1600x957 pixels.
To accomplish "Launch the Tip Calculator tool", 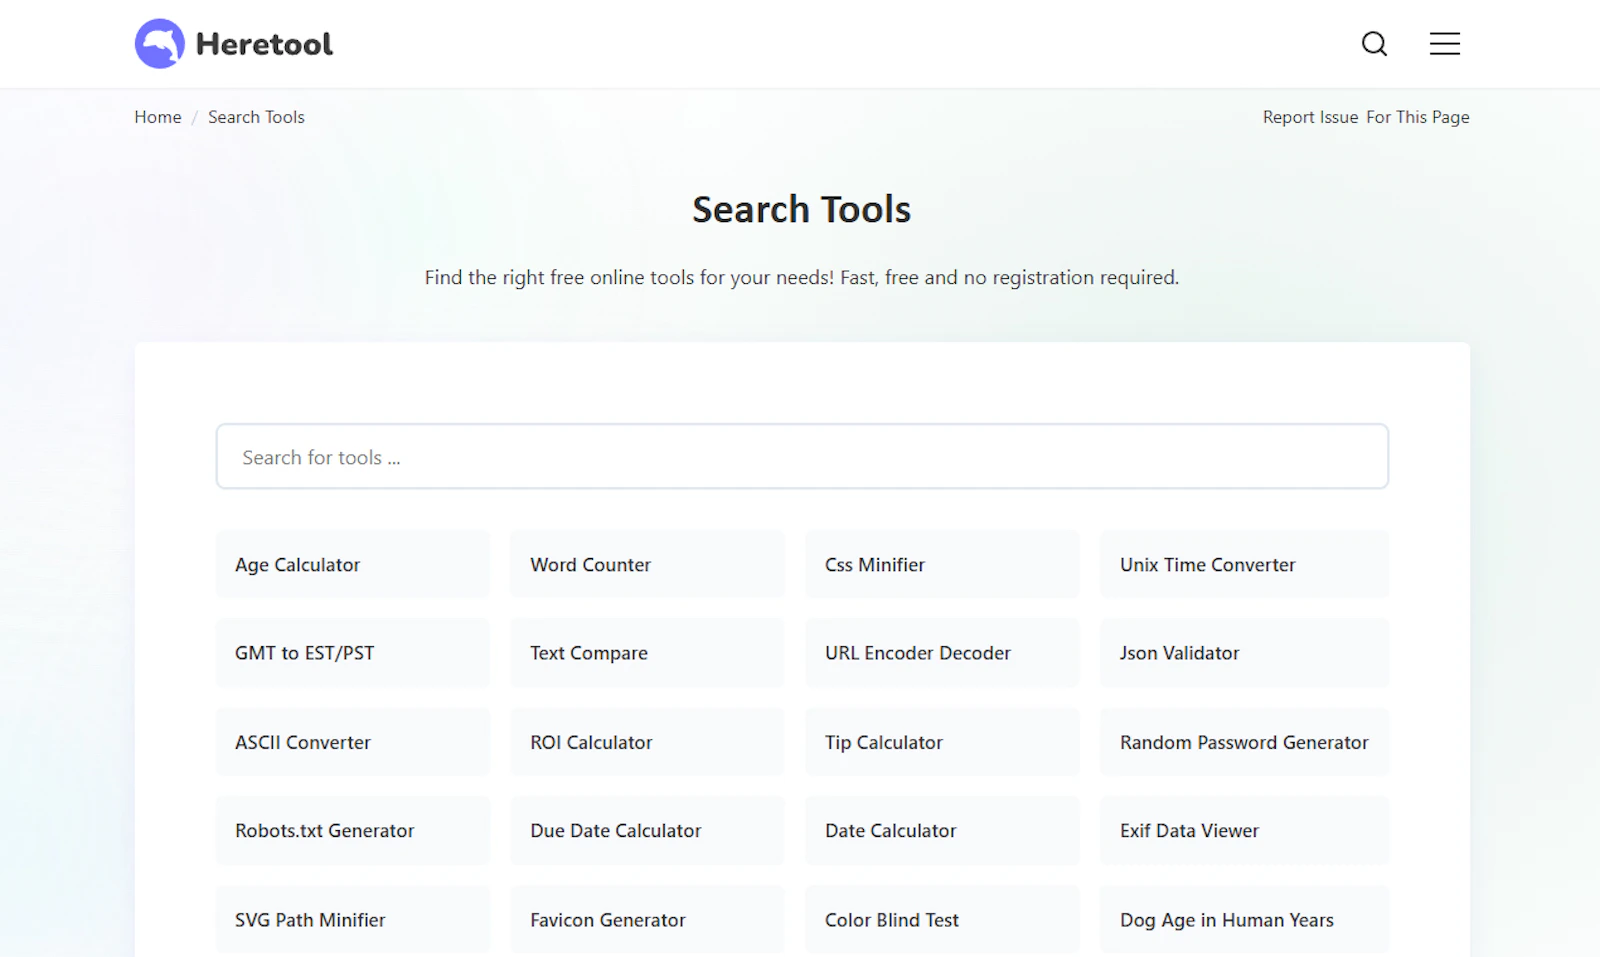I will point(942,742).
